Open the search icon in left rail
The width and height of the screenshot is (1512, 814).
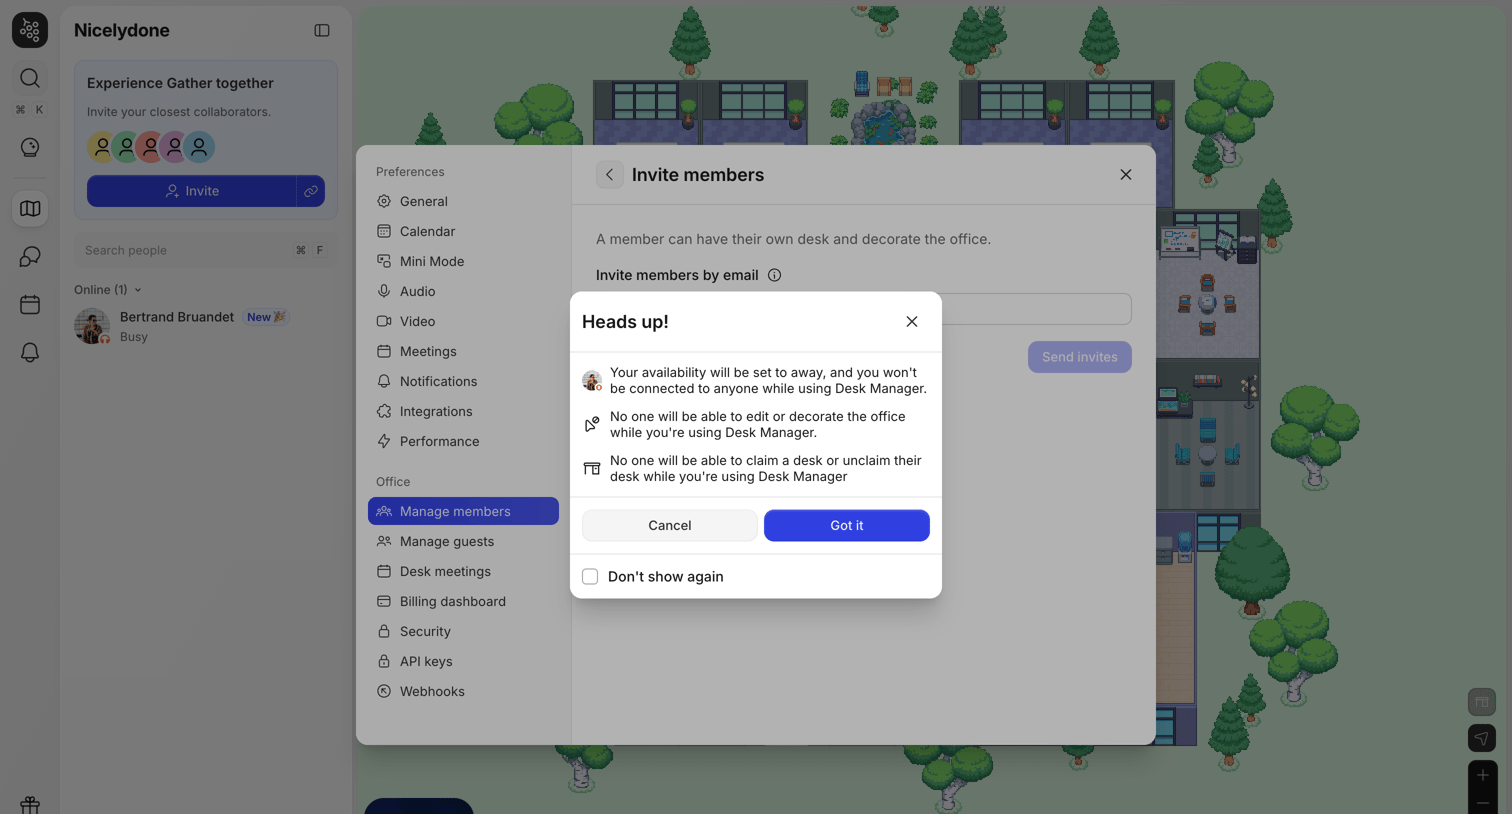30,78
